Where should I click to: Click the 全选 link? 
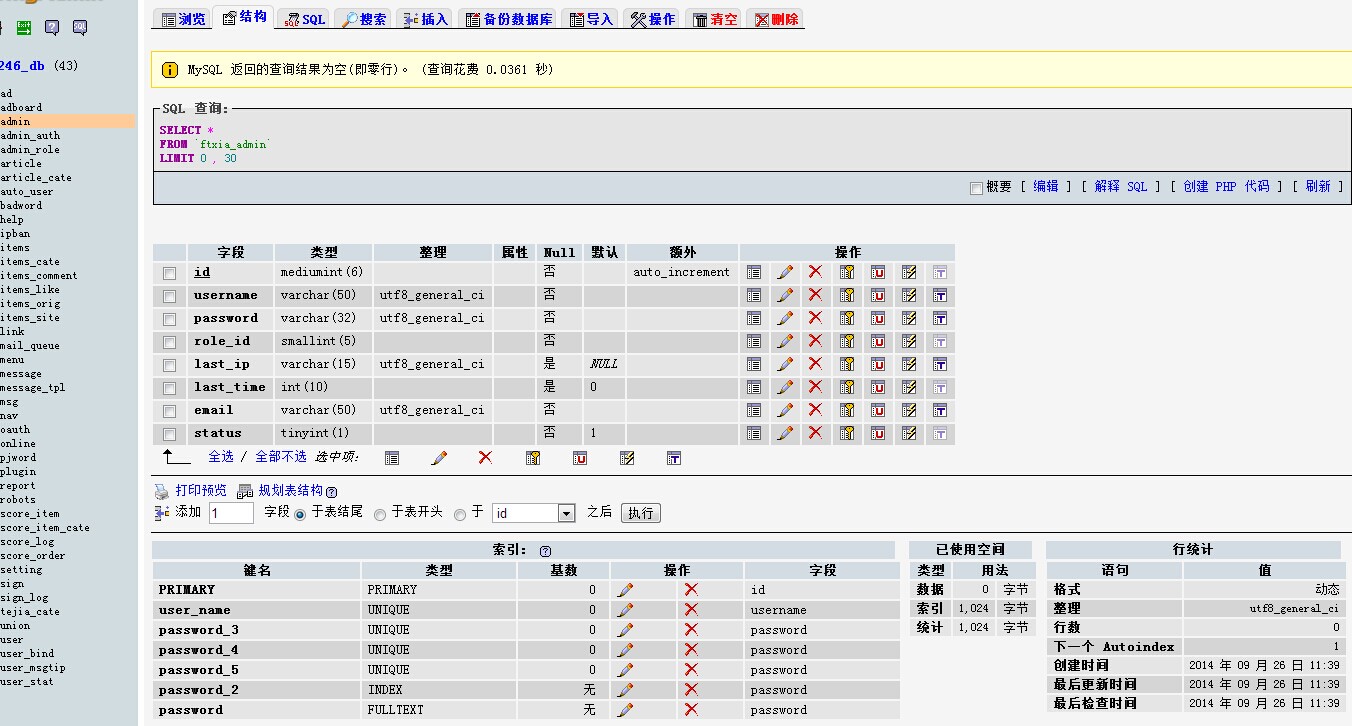click(221, 456)
